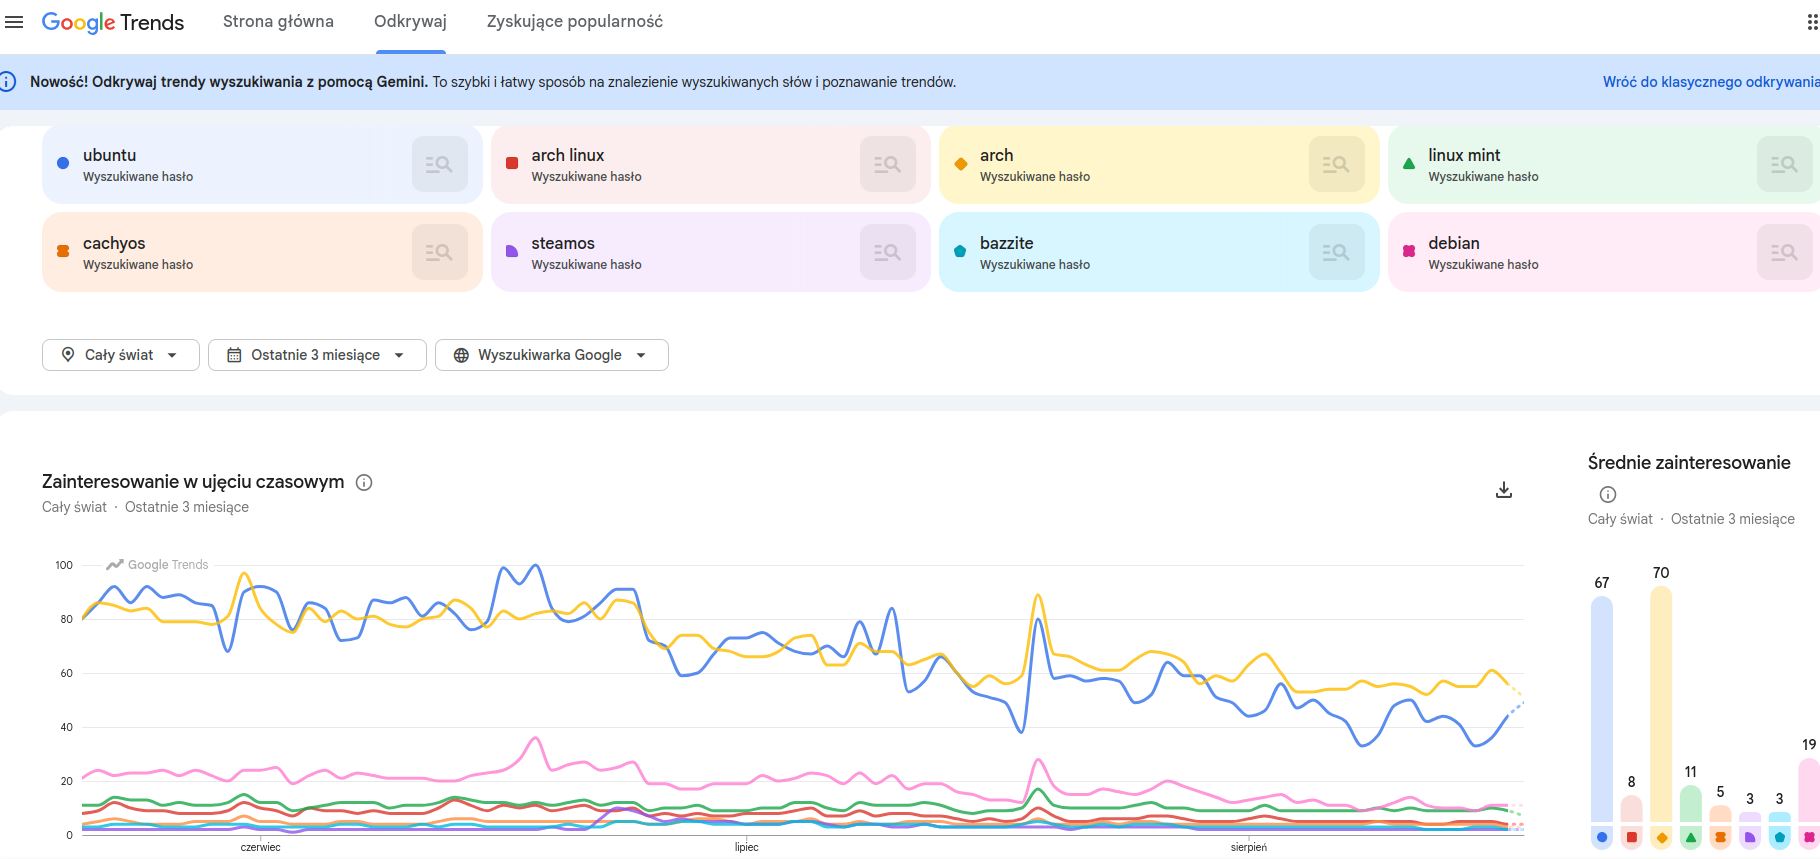Switch to Strona główna tab
Screen dimensions: 1820x859
point(278,22)
